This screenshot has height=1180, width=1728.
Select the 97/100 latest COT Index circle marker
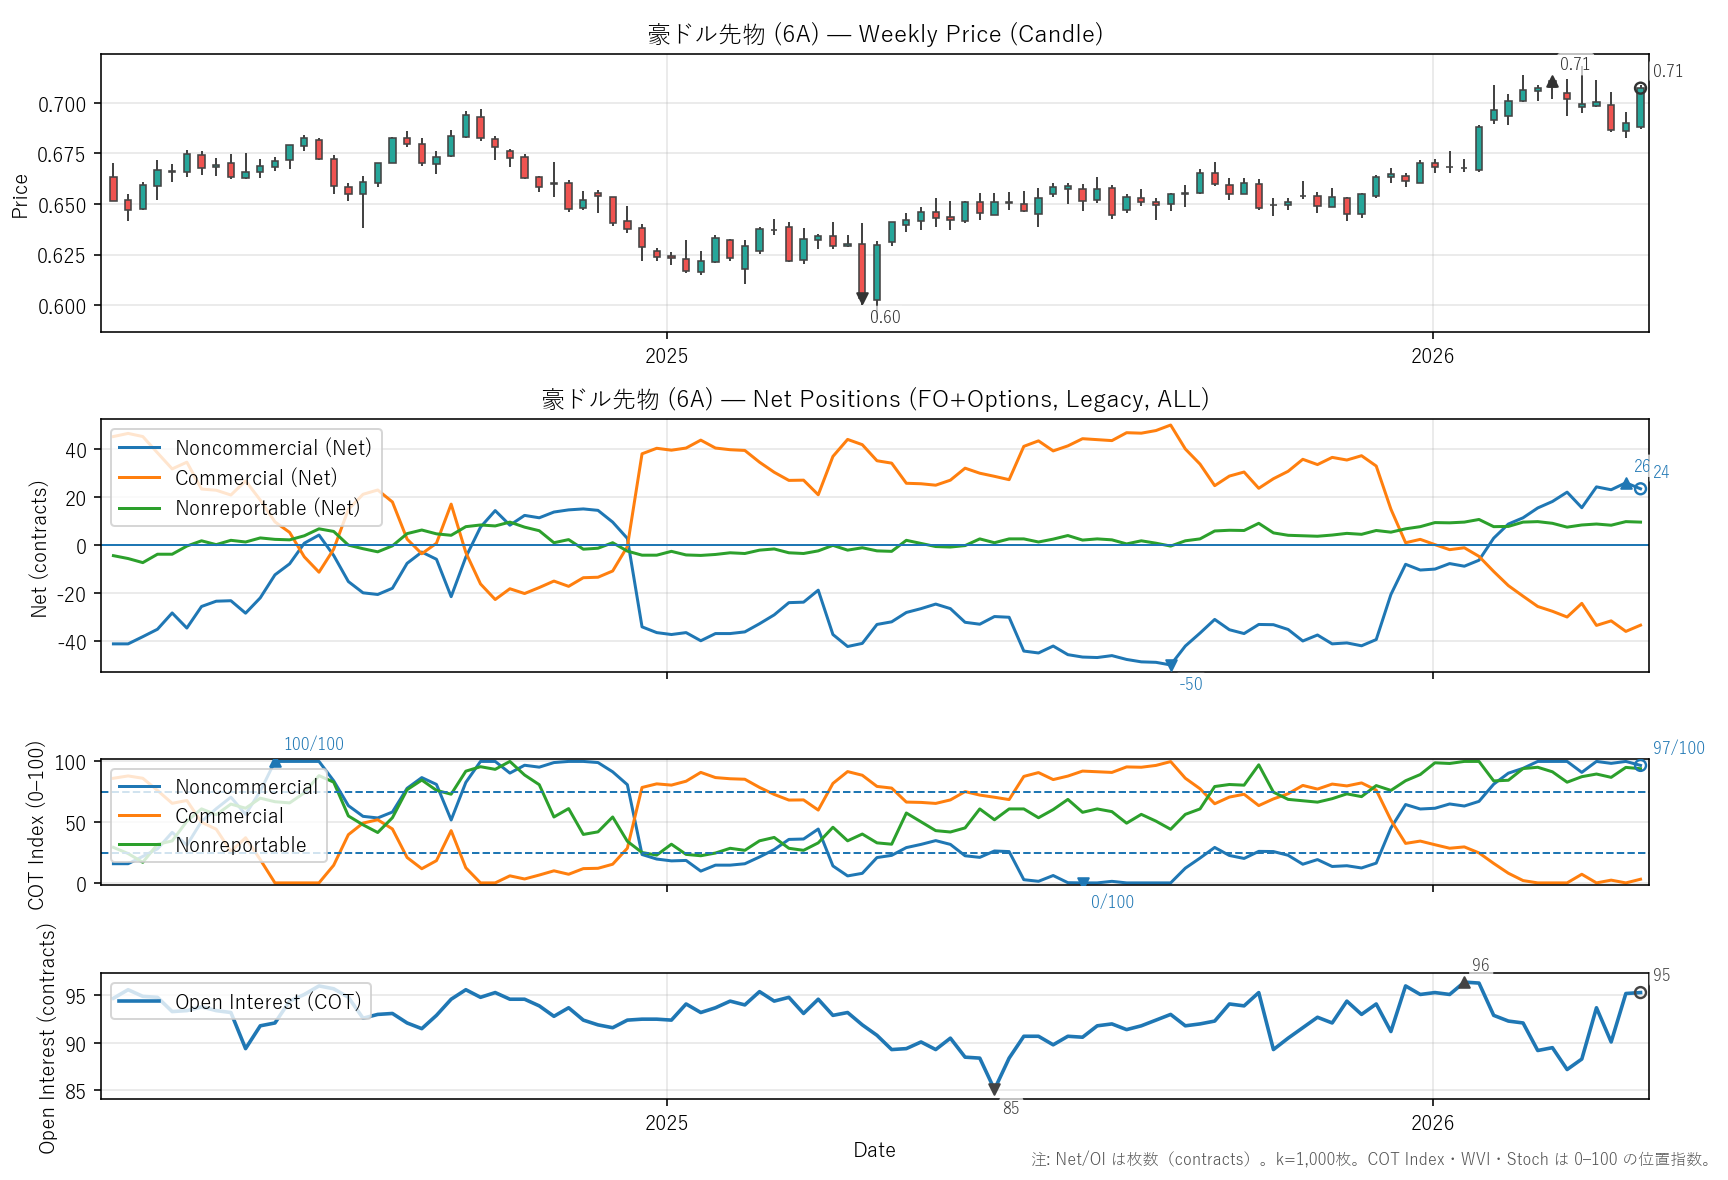point(1640,765)
